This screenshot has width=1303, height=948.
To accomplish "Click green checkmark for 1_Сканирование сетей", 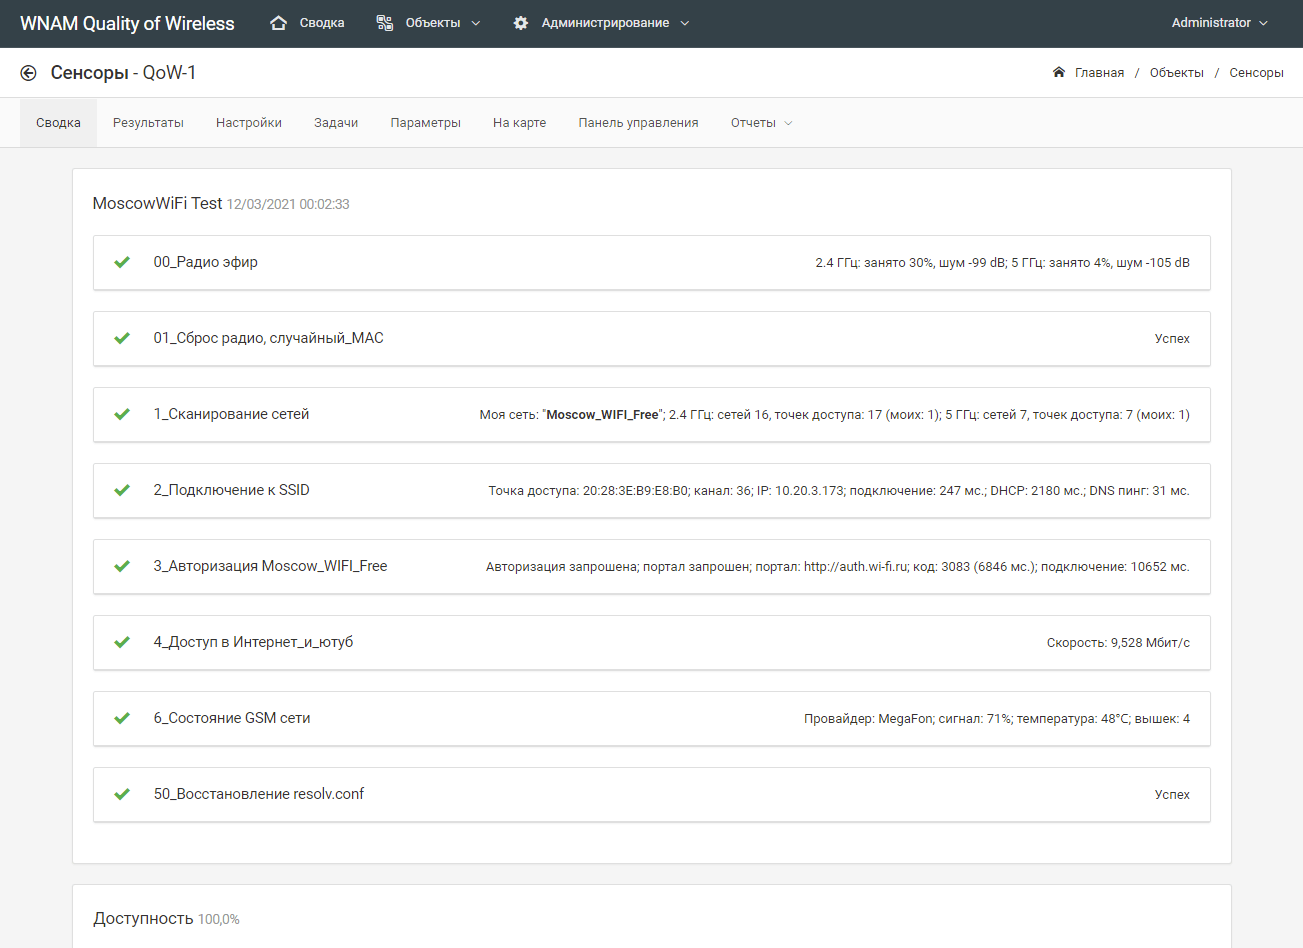I will coord(122,414).
